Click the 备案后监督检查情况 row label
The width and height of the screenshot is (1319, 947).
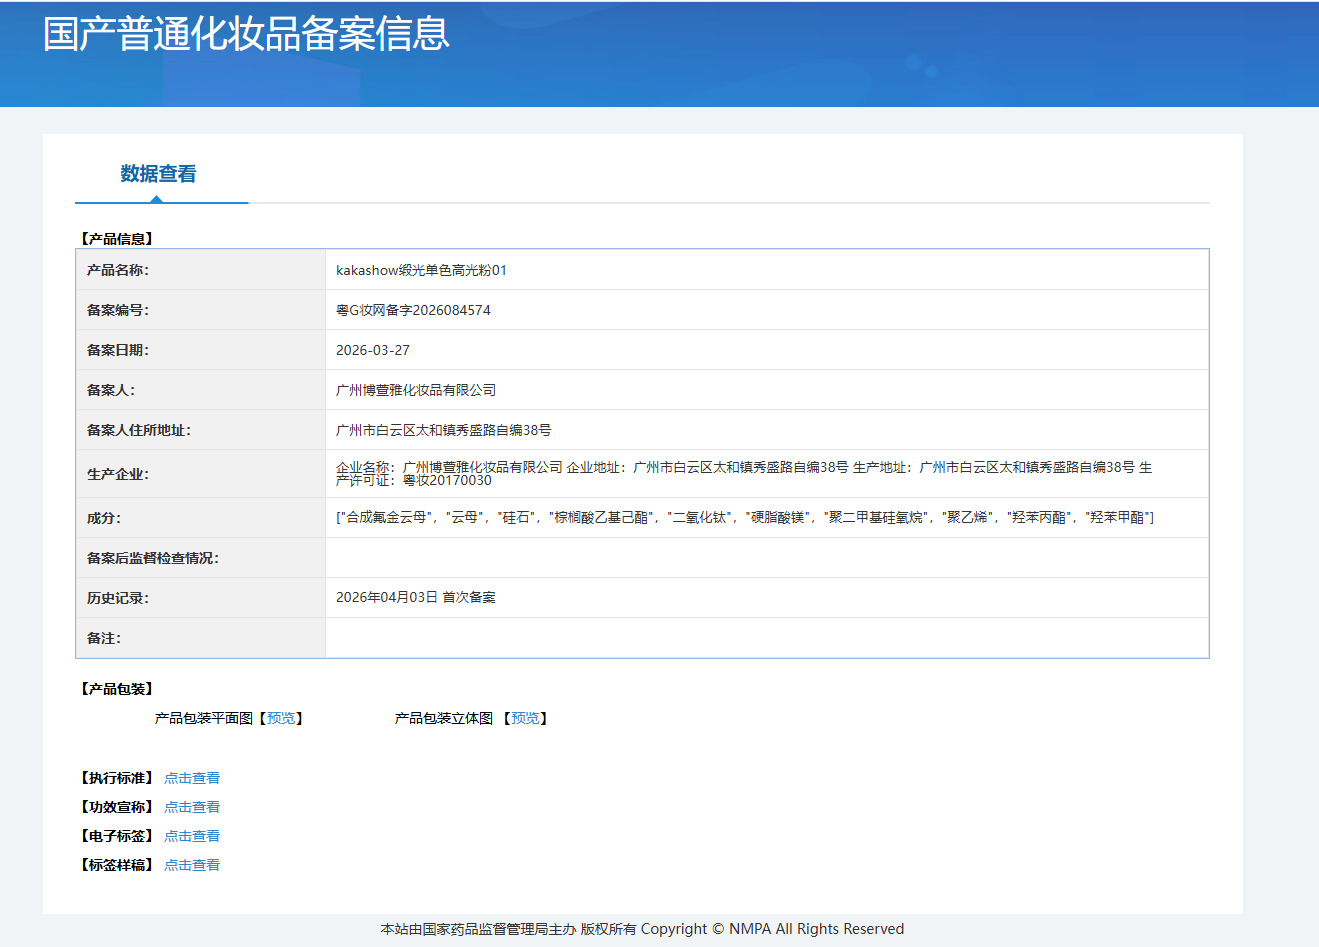click(x=153, y=558)
